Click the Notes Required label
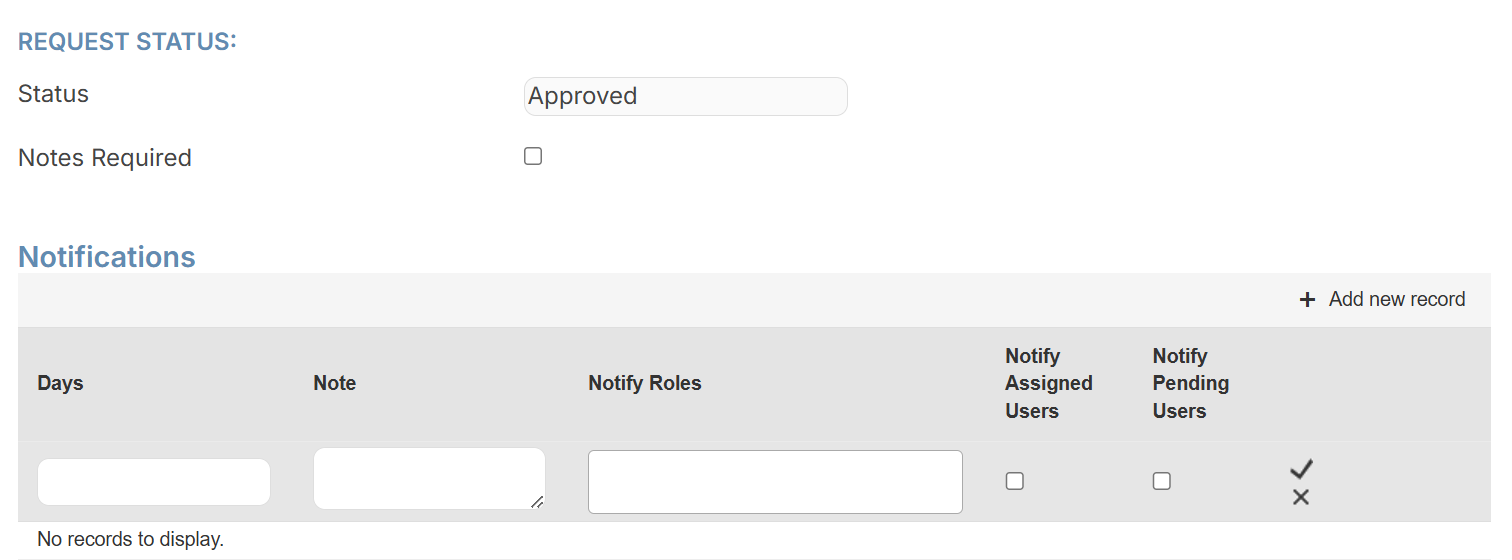Screen dimensions: 1512x560 click(105, 158)
